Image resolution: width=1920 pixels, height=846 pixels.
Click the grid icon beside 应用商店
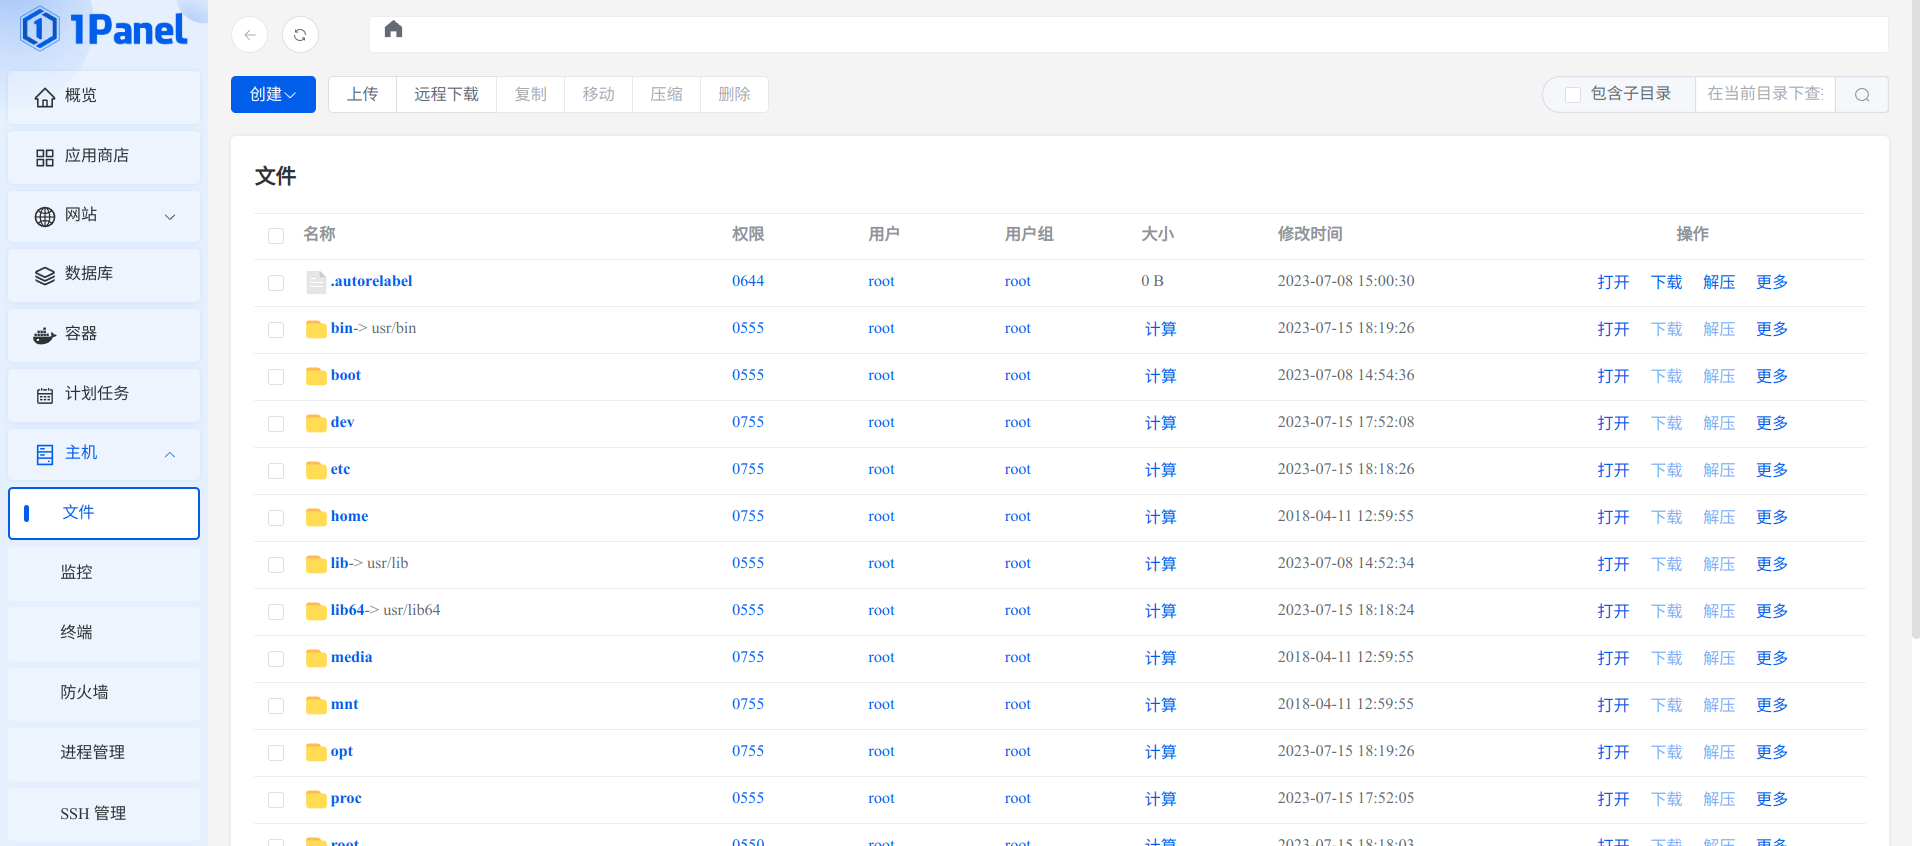[45, 158]
